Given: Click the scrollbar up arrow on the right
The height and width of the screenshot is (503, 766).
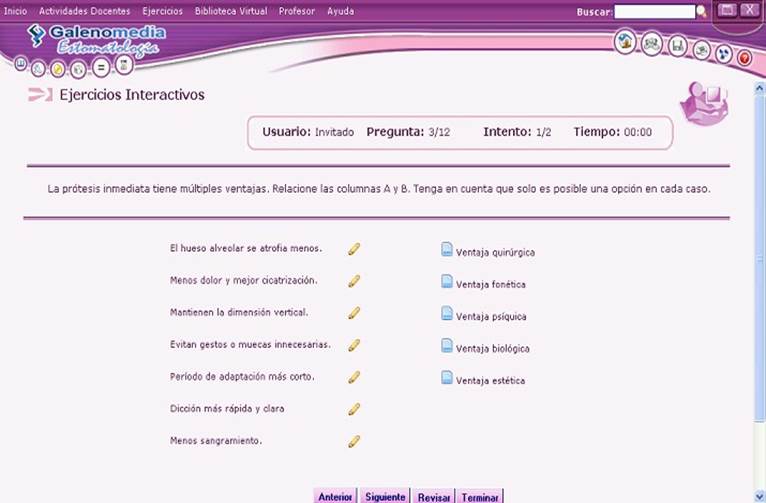Looking at the screenshot, I should pos(759,88).
